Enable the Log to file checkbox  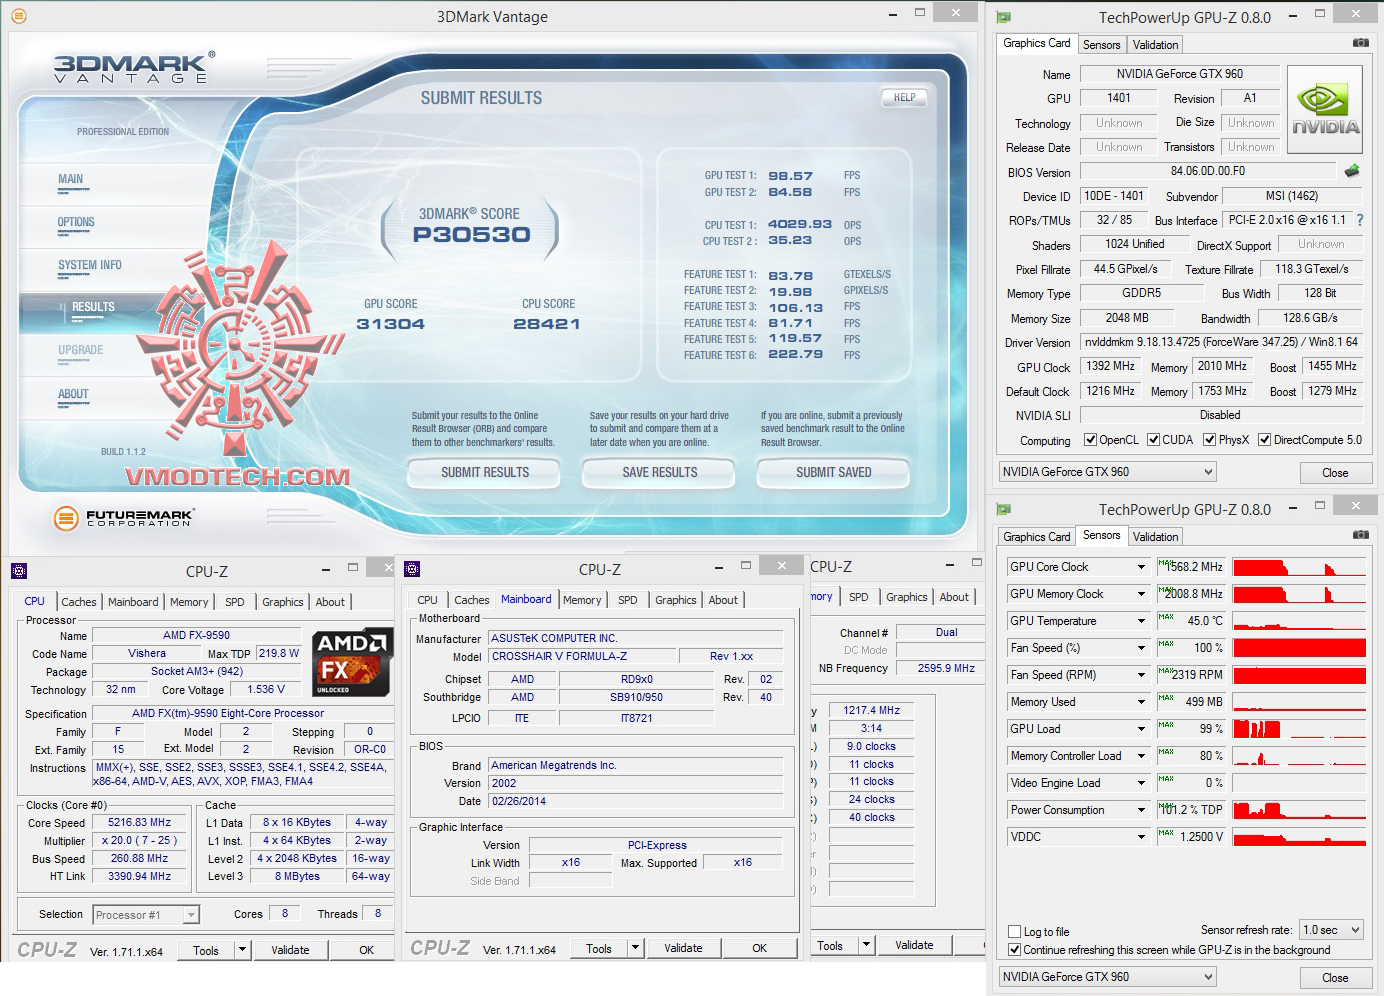(1015, 932)
